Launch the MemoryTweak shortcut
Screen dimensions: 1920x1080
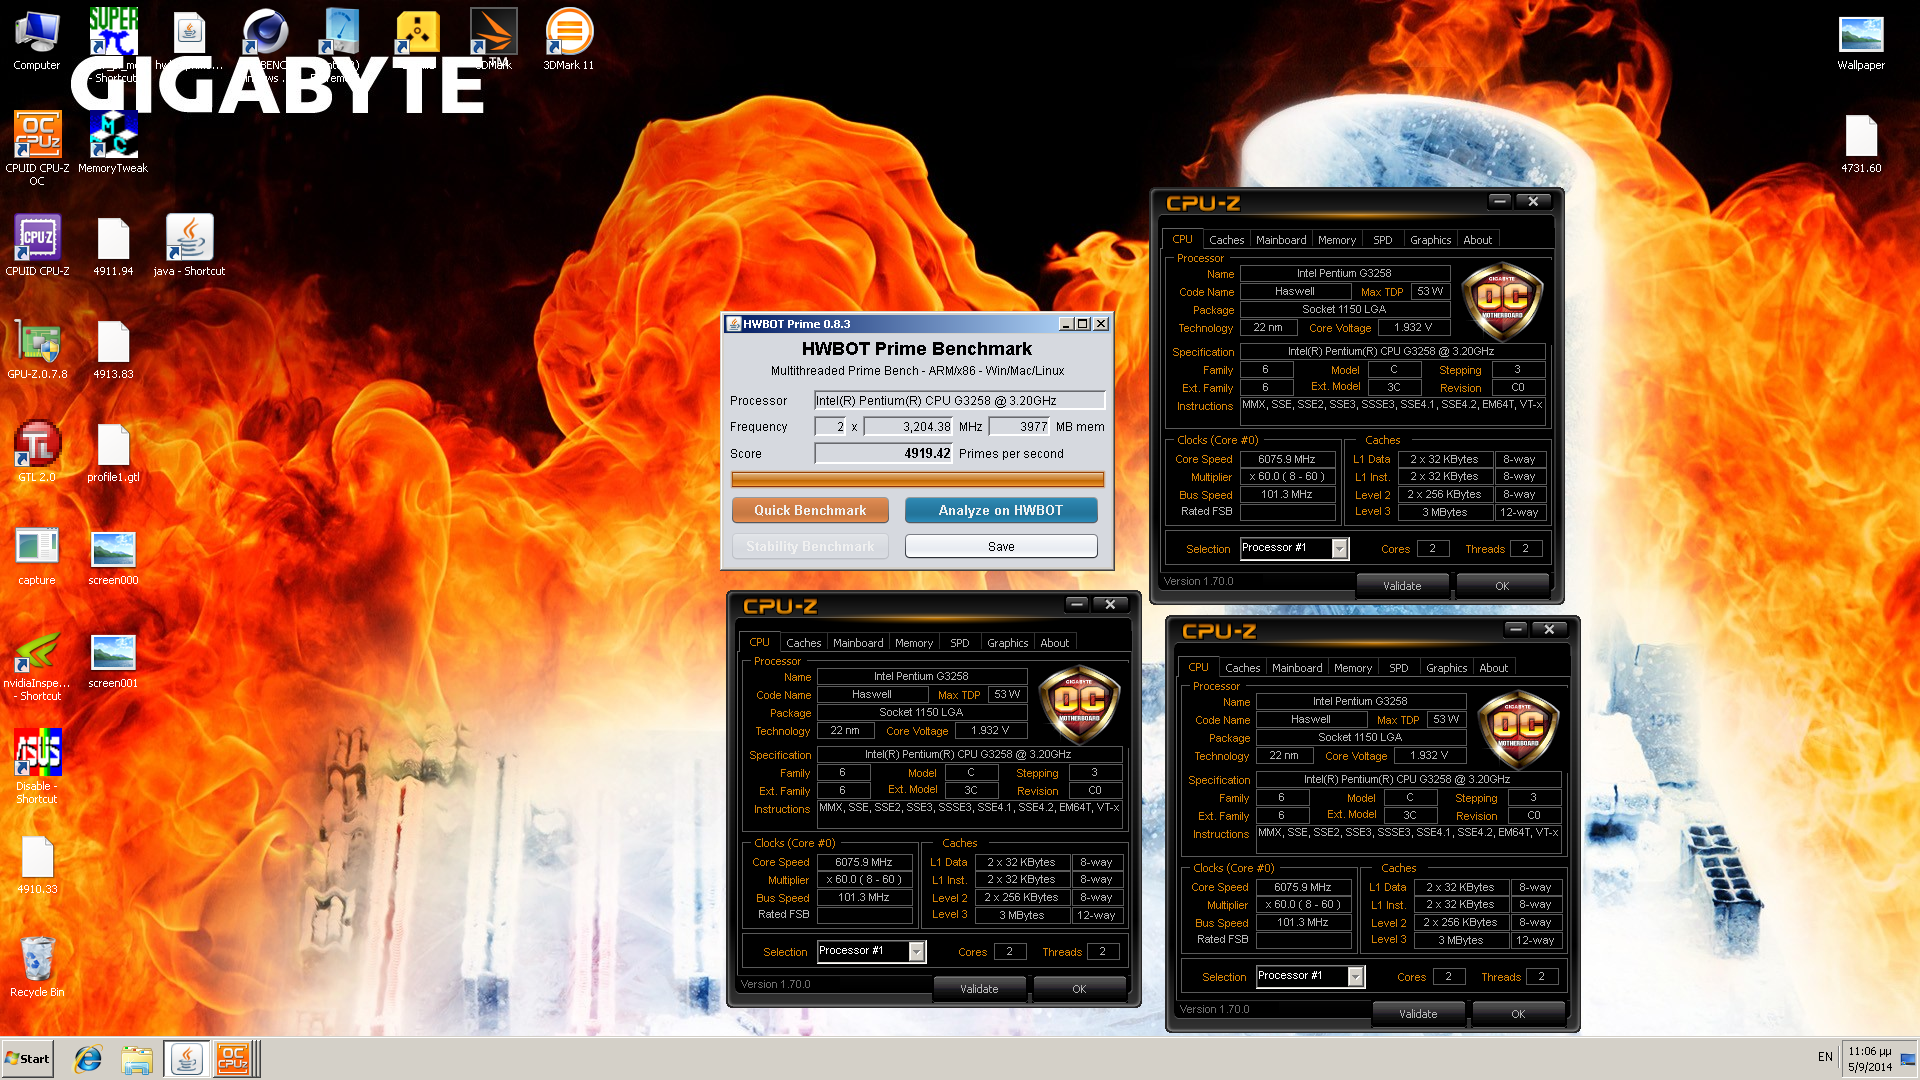coord(113,142)
